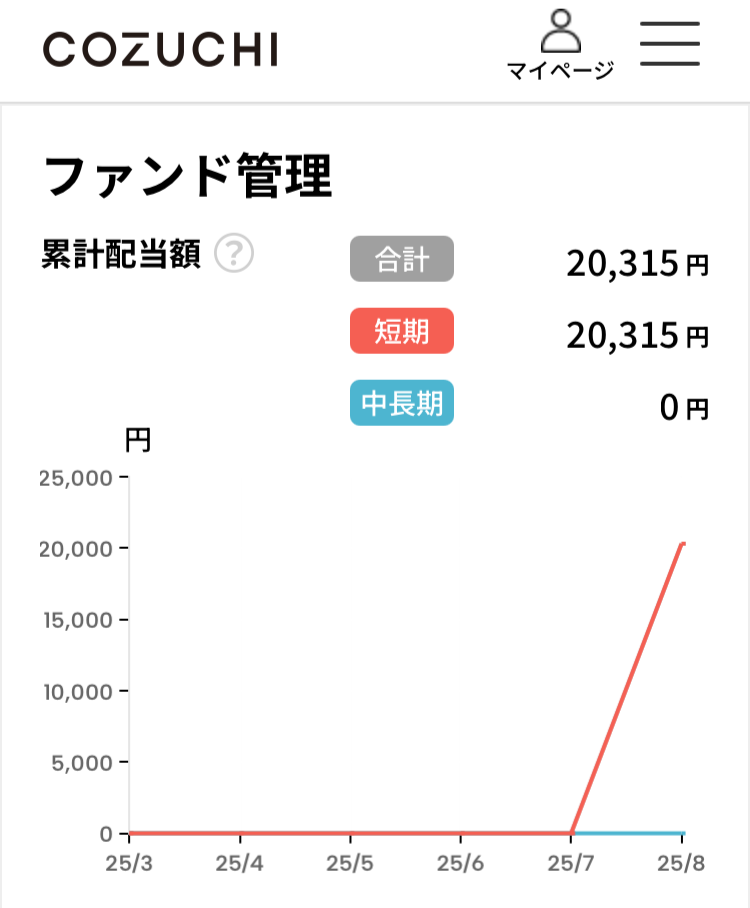Click the 25/8 marker on chart axis
The image size is (750, 908).
point(681,863)
